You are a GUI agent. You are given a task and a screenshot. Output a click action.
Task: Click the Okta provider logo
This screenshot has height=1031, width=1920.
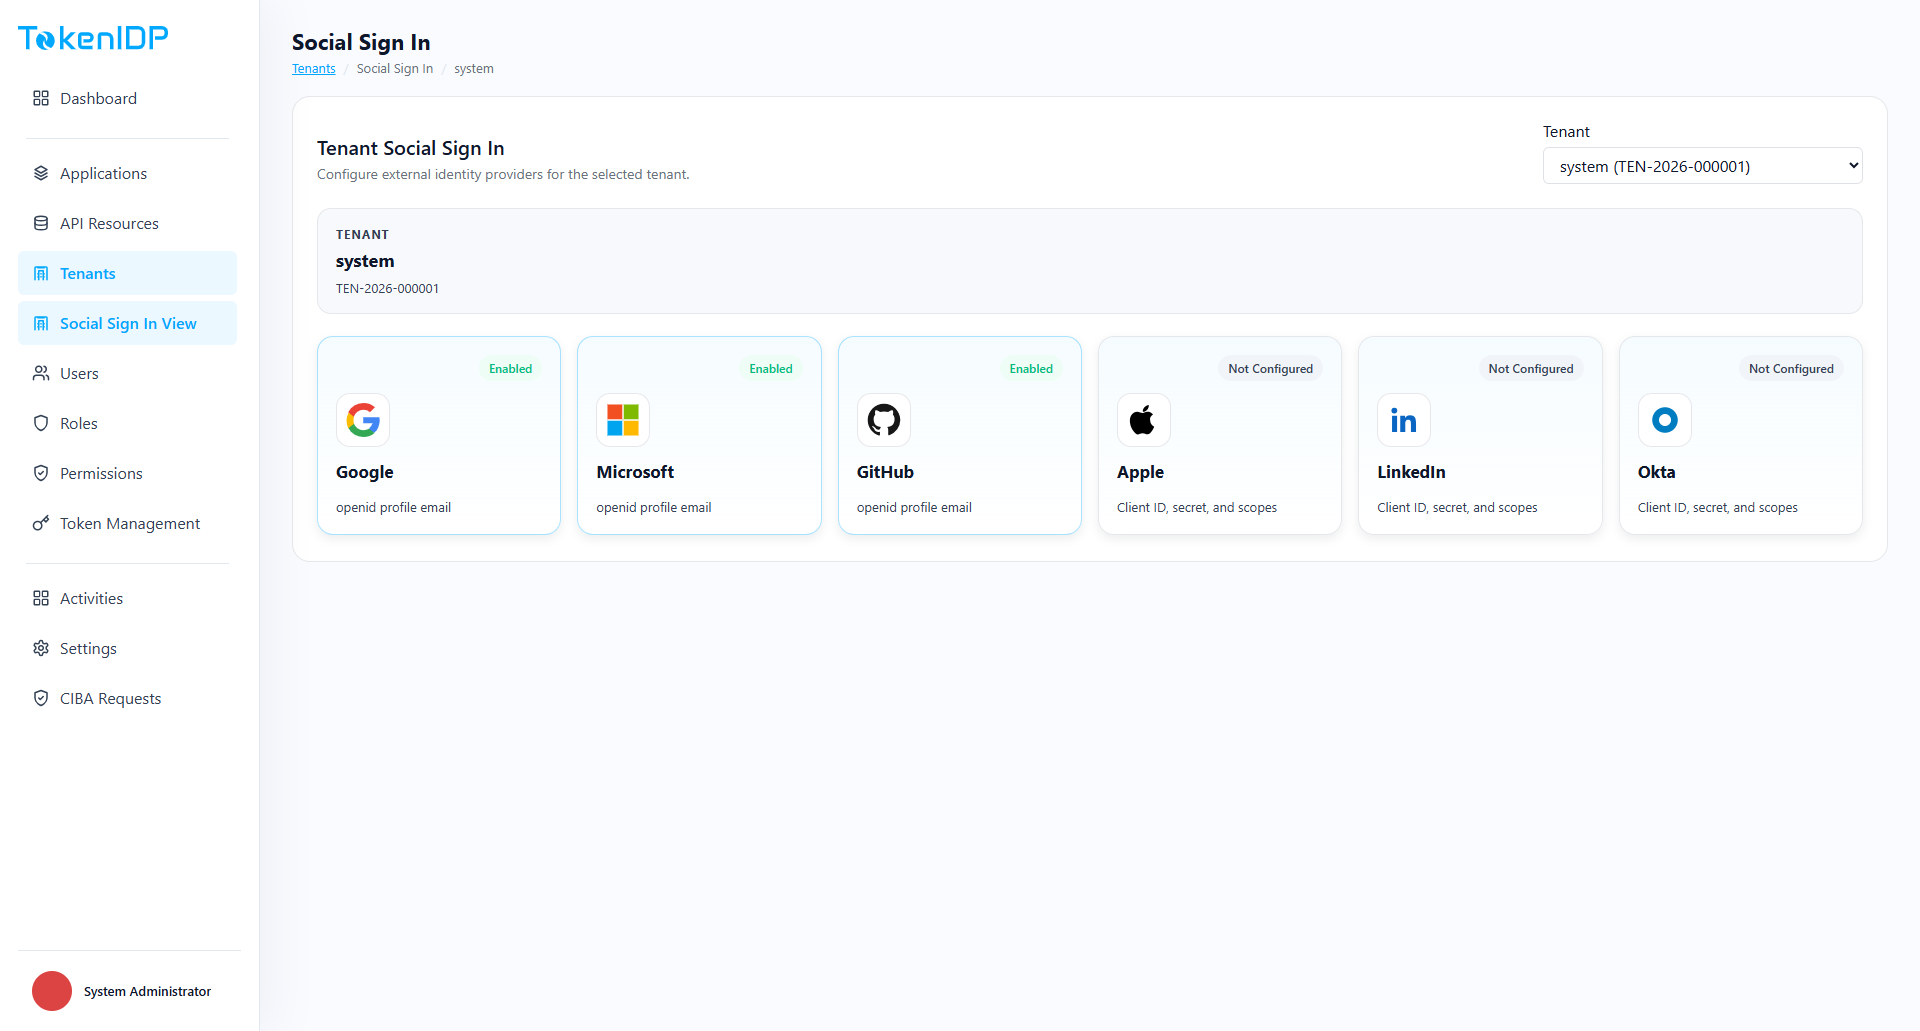click(1665, 420)
